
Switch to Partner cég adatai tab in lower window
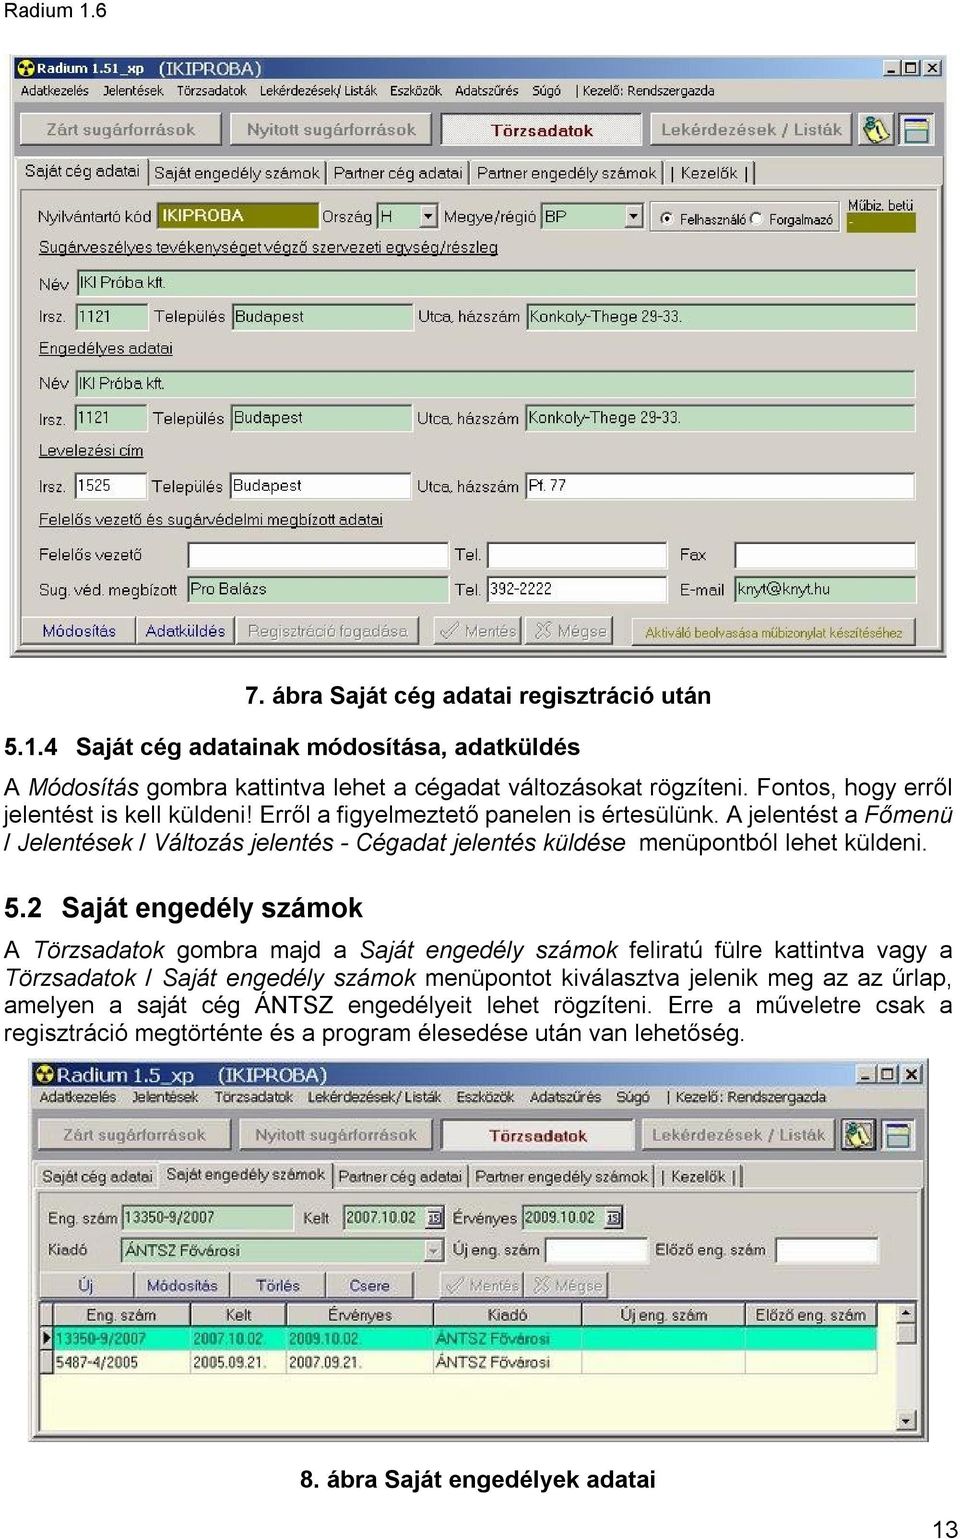pyautogui.click(x=400, y=1177)
